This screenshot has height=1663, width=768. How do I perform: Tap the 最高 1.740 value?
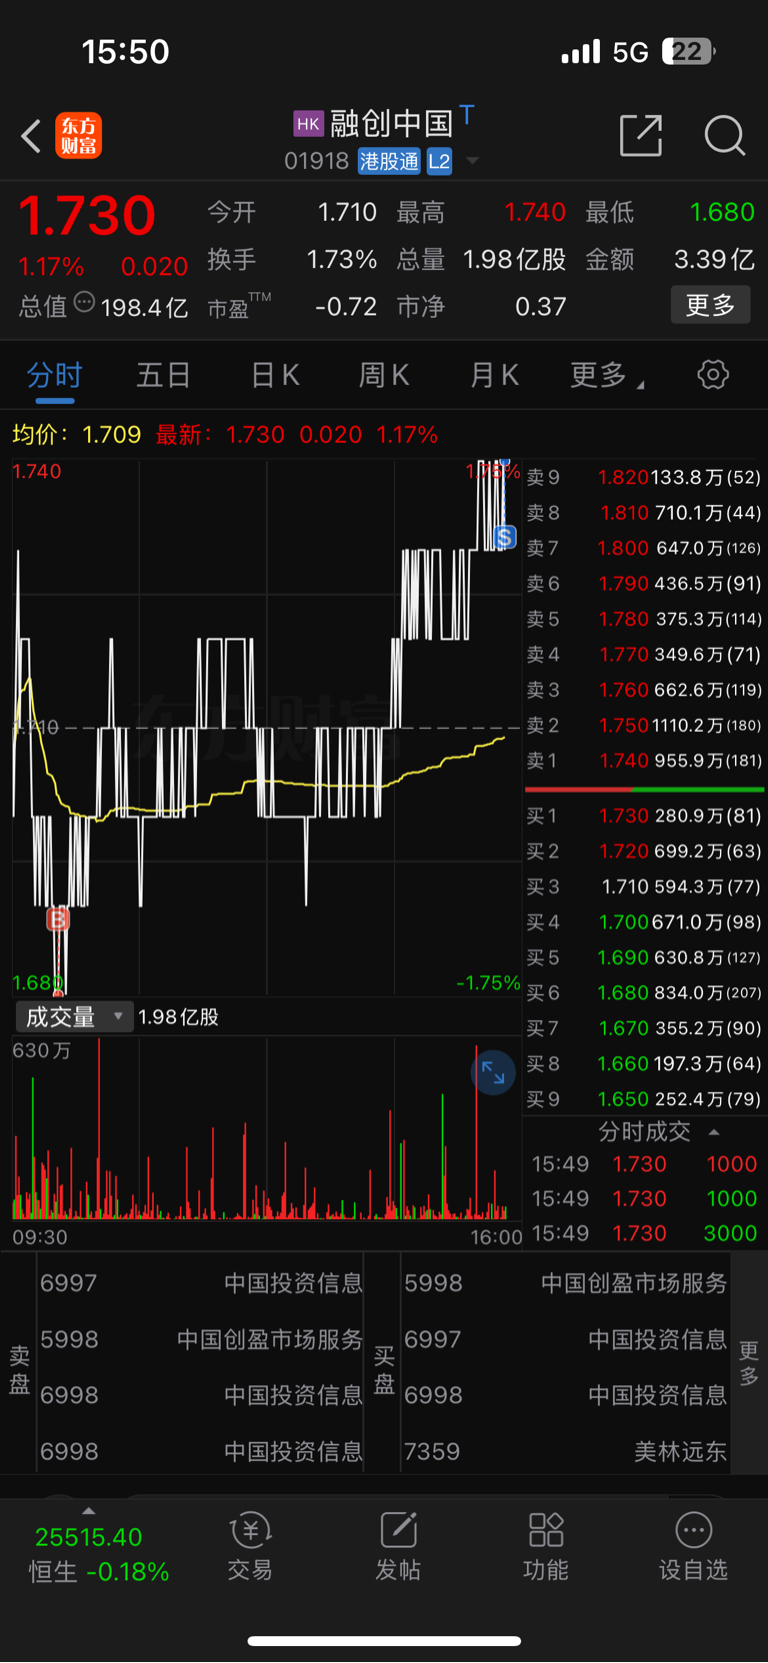[535, 212]
